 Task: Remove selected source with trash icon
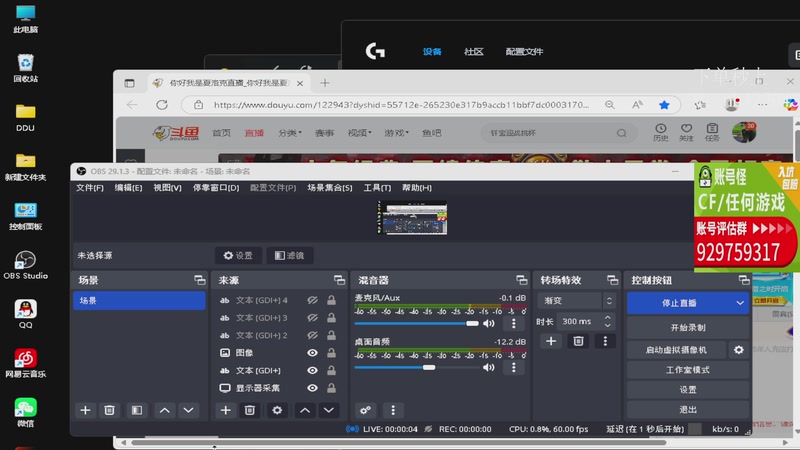click(x=249, y=410)
